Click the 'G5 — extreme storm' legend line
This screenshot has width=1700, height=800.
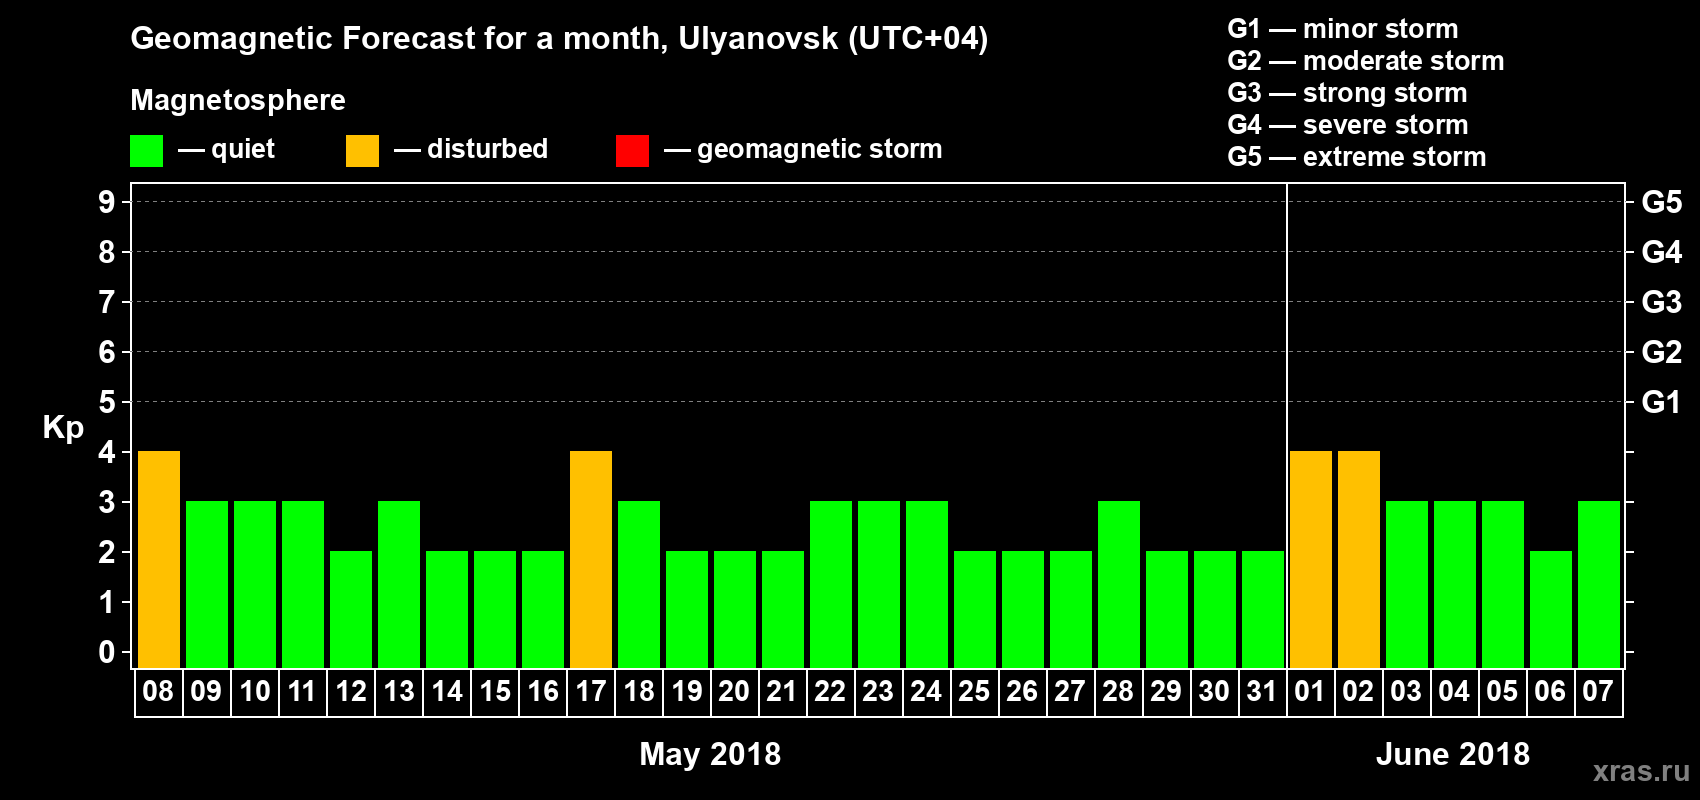1357,157
